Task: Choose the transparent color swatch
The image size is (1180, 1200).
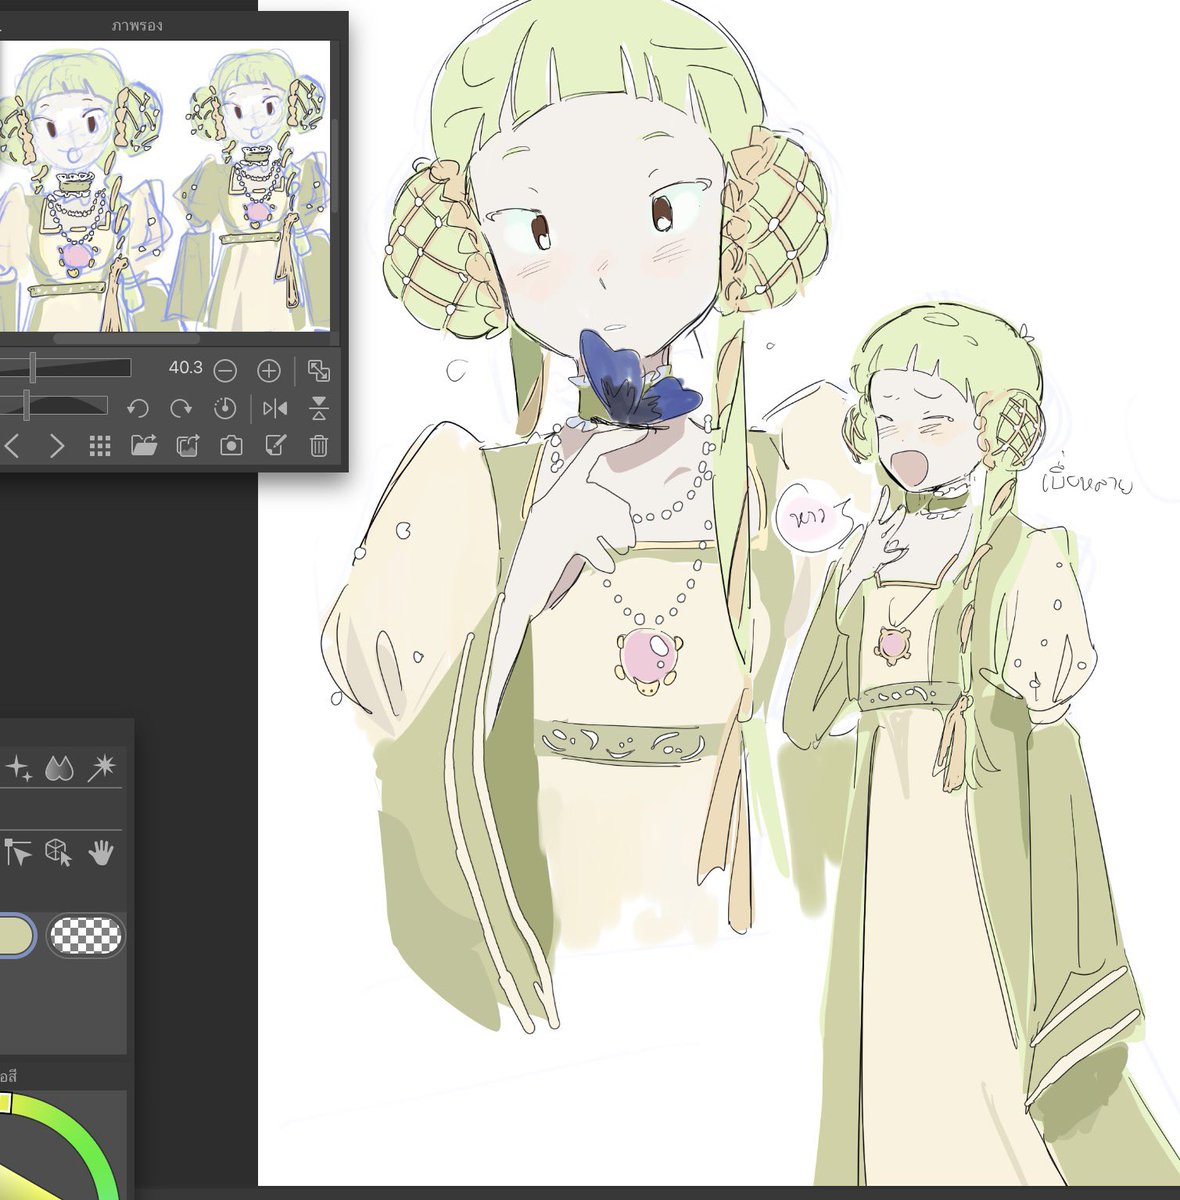Action: (86, 936)
